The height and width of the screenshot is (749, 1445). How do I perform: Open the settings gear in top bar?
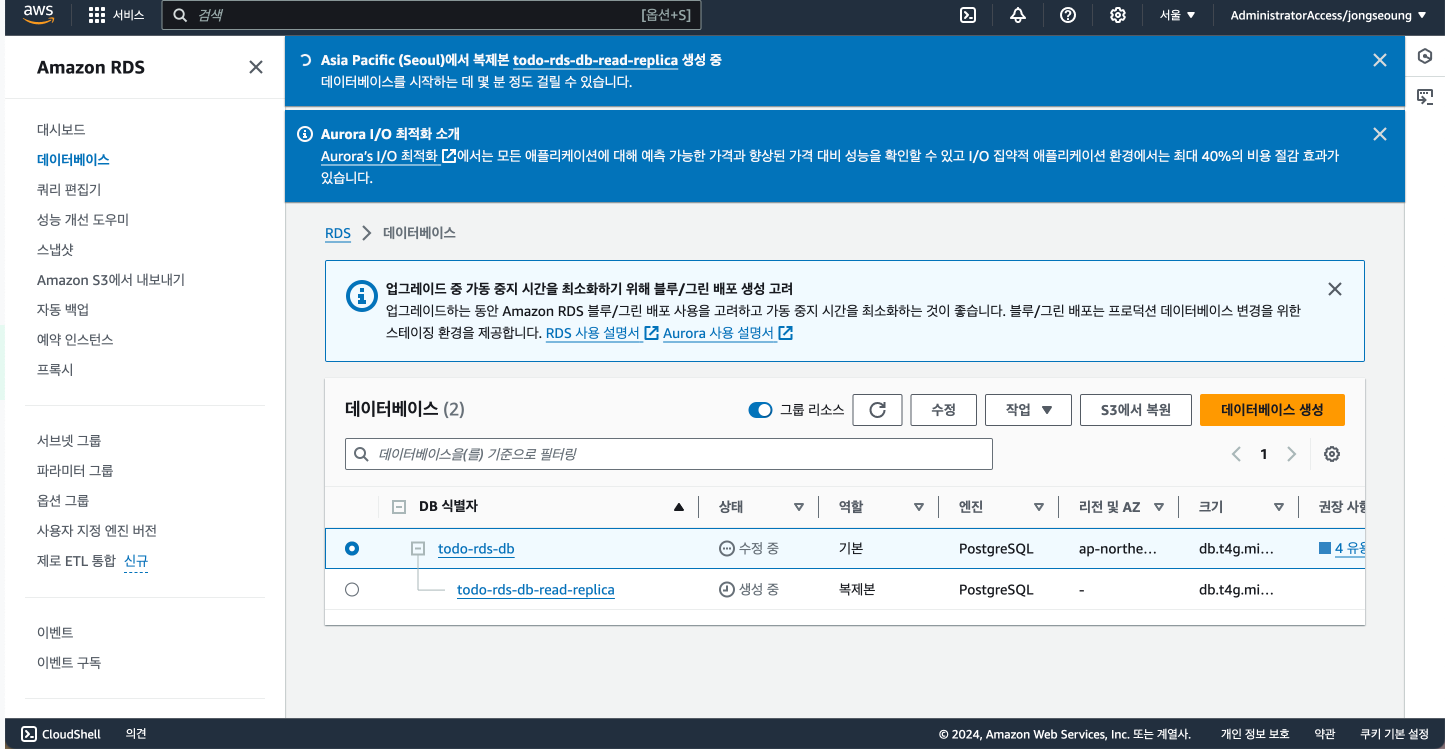point(1118,15)
